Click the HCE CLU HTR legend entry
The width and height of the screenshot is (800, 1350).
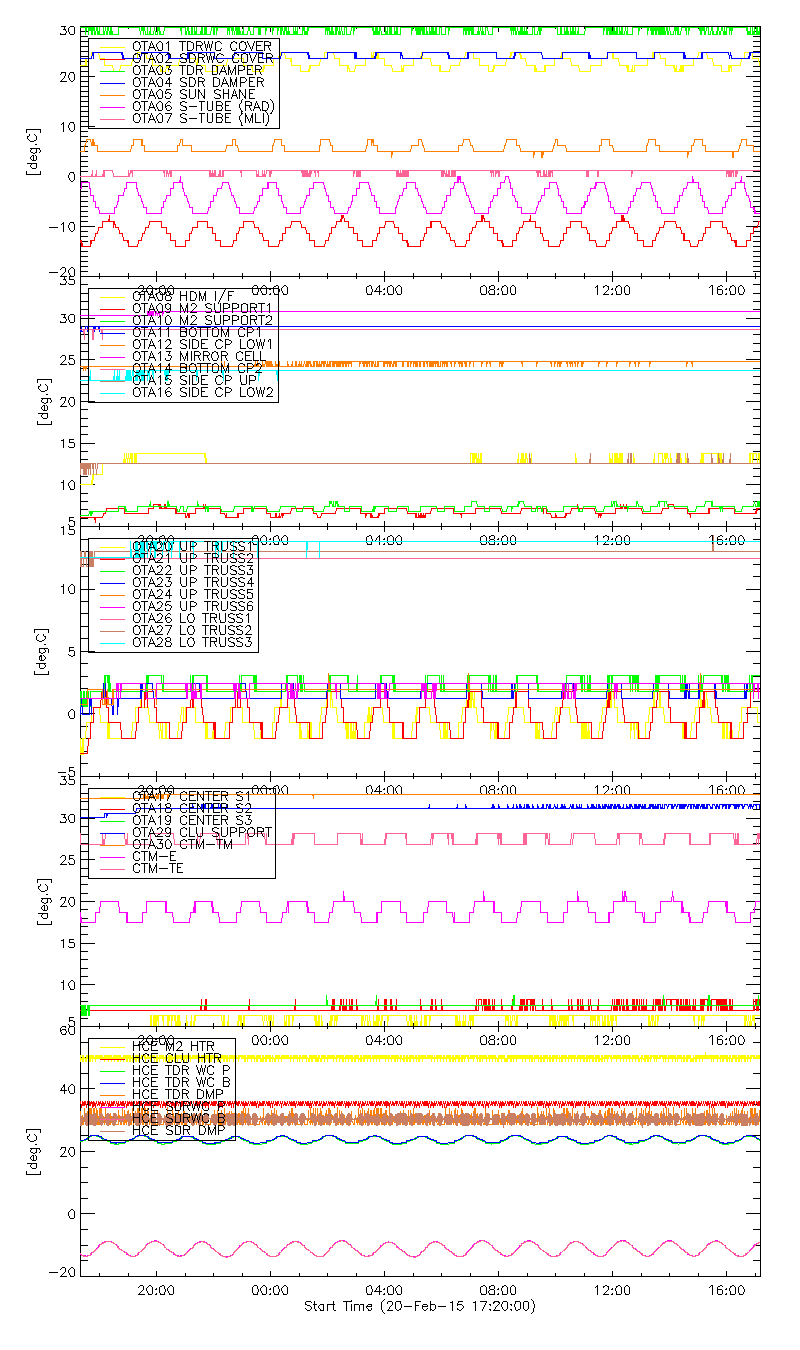coord(177,1058)
